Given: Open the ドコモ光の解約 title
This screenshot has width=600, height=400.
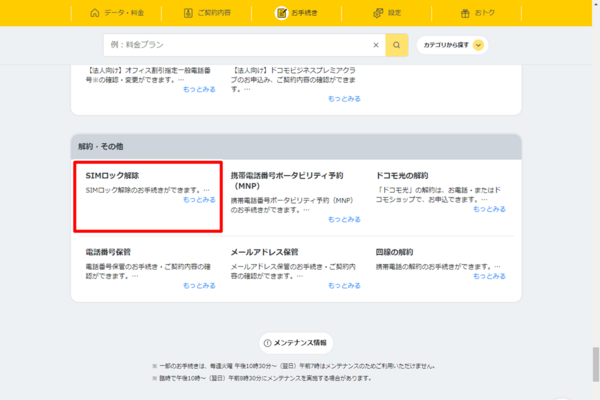Looking at the screenshot, I should click(402, 176).
